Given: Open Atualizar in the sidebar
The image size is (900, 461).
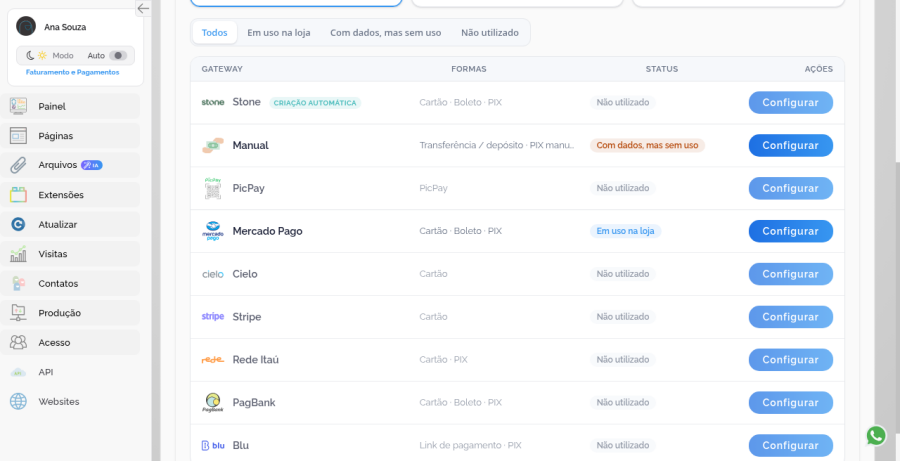Looking at the screenshot, I should pyautogui.click(x=70, y=224).
